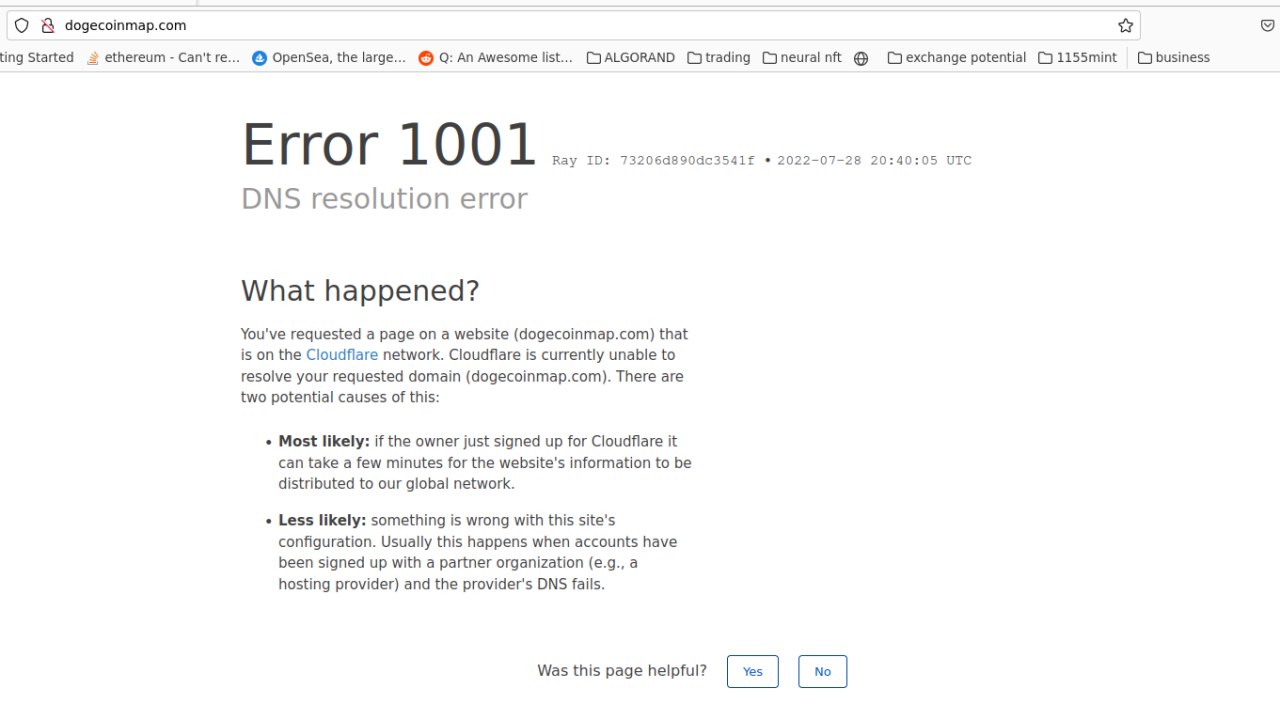Screen dimensions: 1280x704
Task: Open the 'Q: An Awesome list...' bookmark
Action: click(496, 58)
